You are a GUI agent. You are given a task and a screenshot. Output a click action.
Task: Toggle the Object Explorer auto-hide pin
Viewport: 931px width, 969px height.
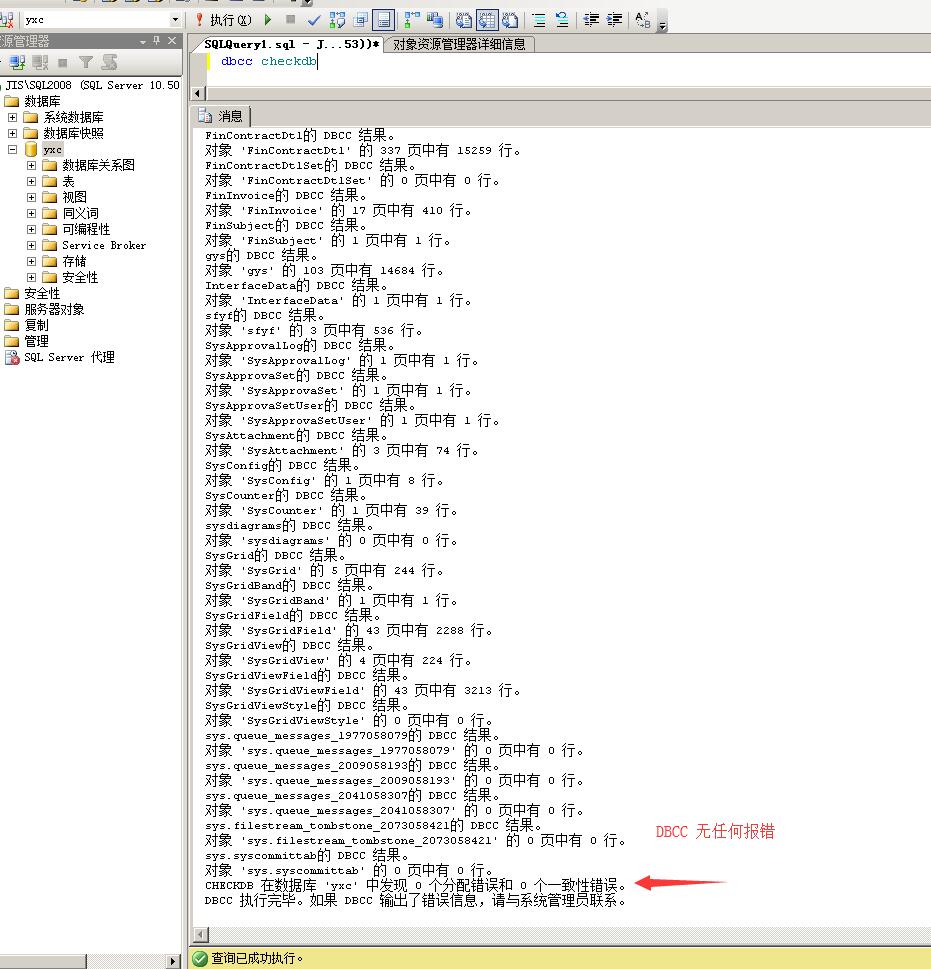(157, 41)
